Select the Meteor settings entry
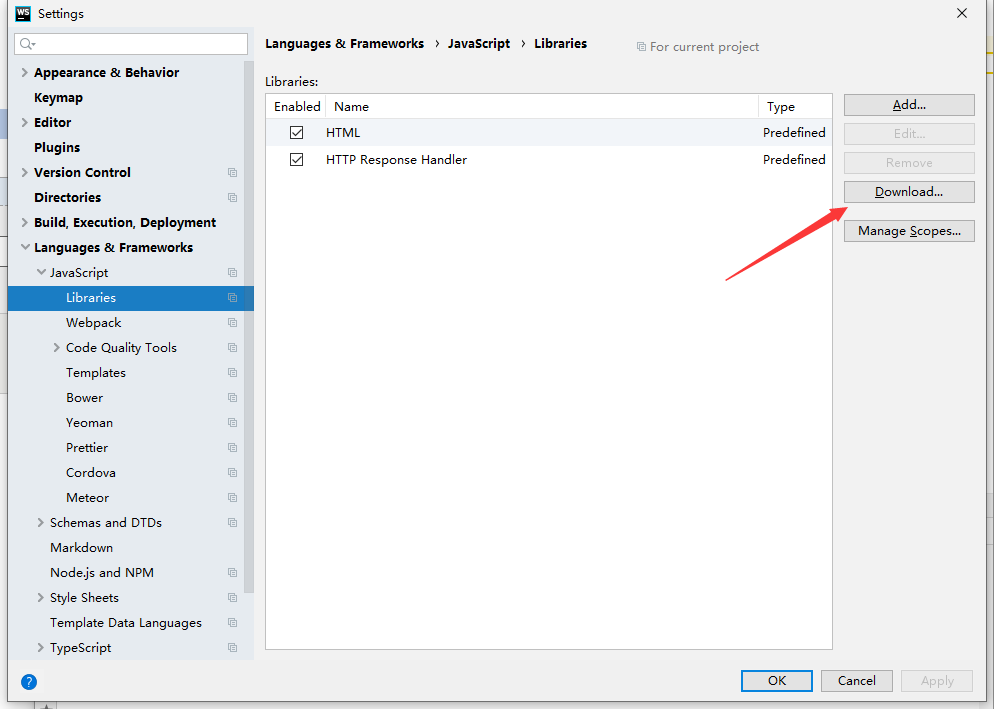 (87, 498)
